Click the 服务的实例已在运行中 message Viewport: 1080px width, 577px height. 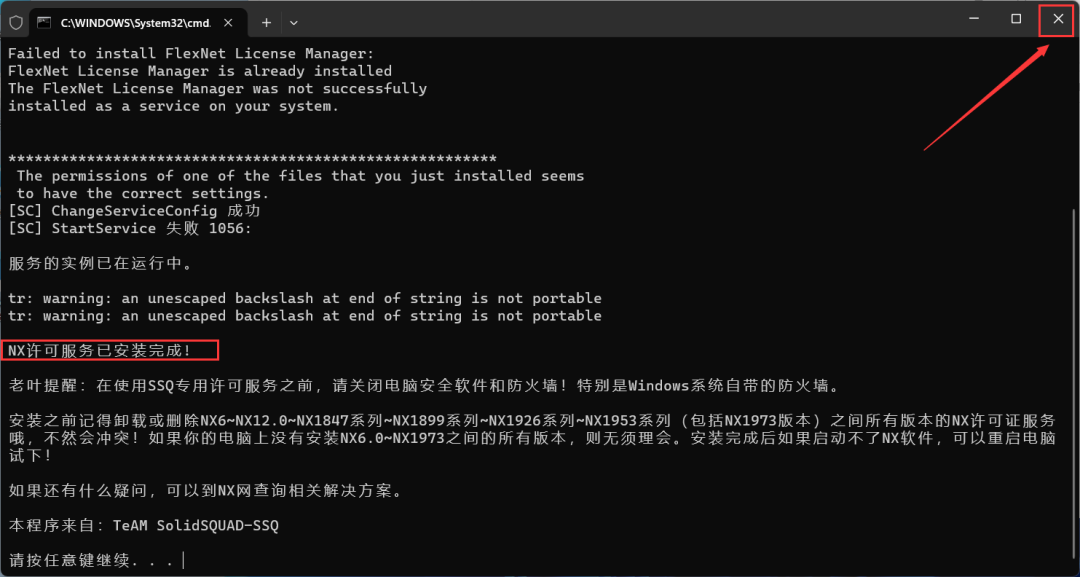click(100, 263)
